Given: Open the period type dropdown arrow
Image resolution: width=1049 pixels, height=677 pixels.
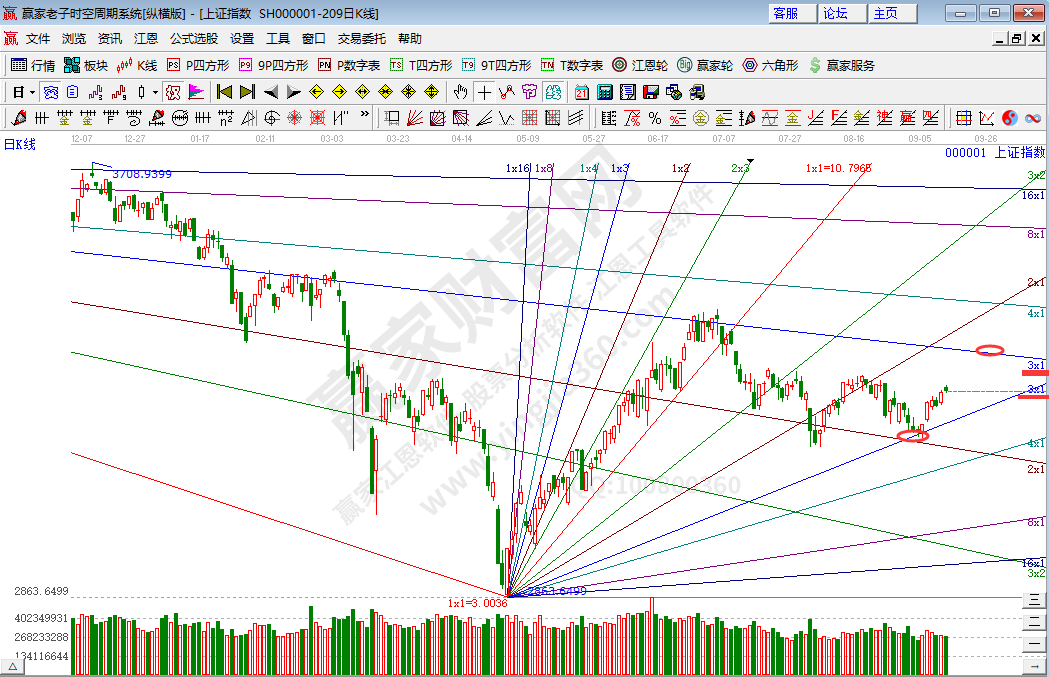Looking at the screenshot, I should click(32, 92).
